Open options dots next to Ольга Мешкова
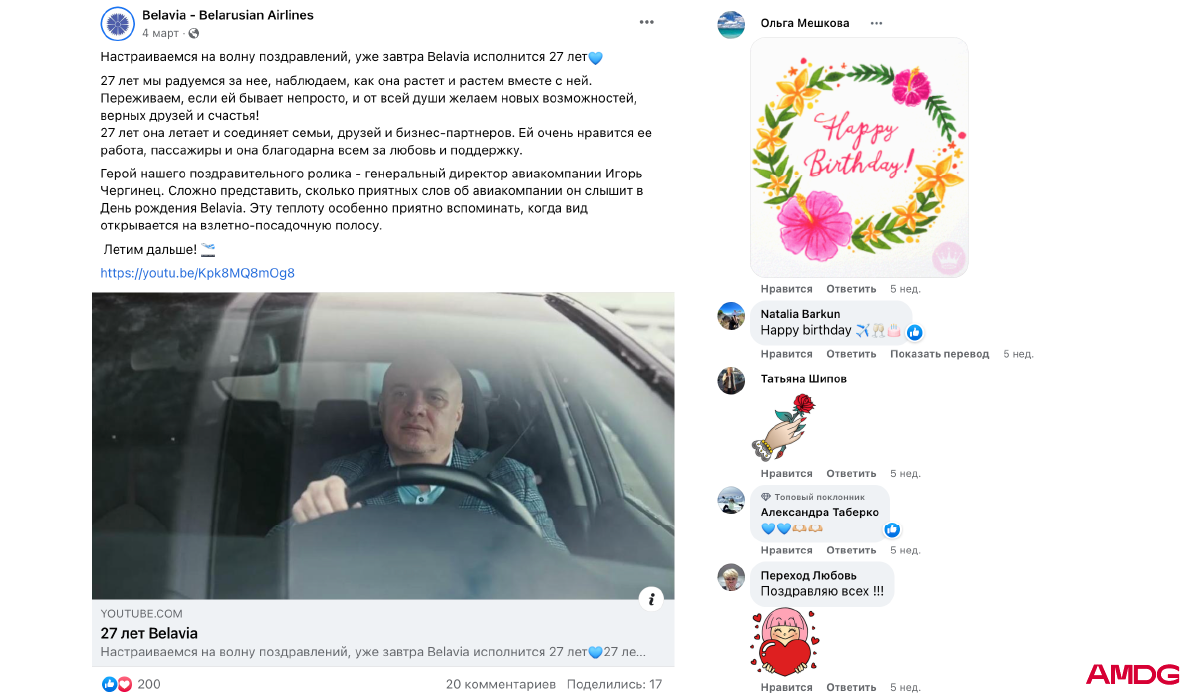 click(877, 23)
